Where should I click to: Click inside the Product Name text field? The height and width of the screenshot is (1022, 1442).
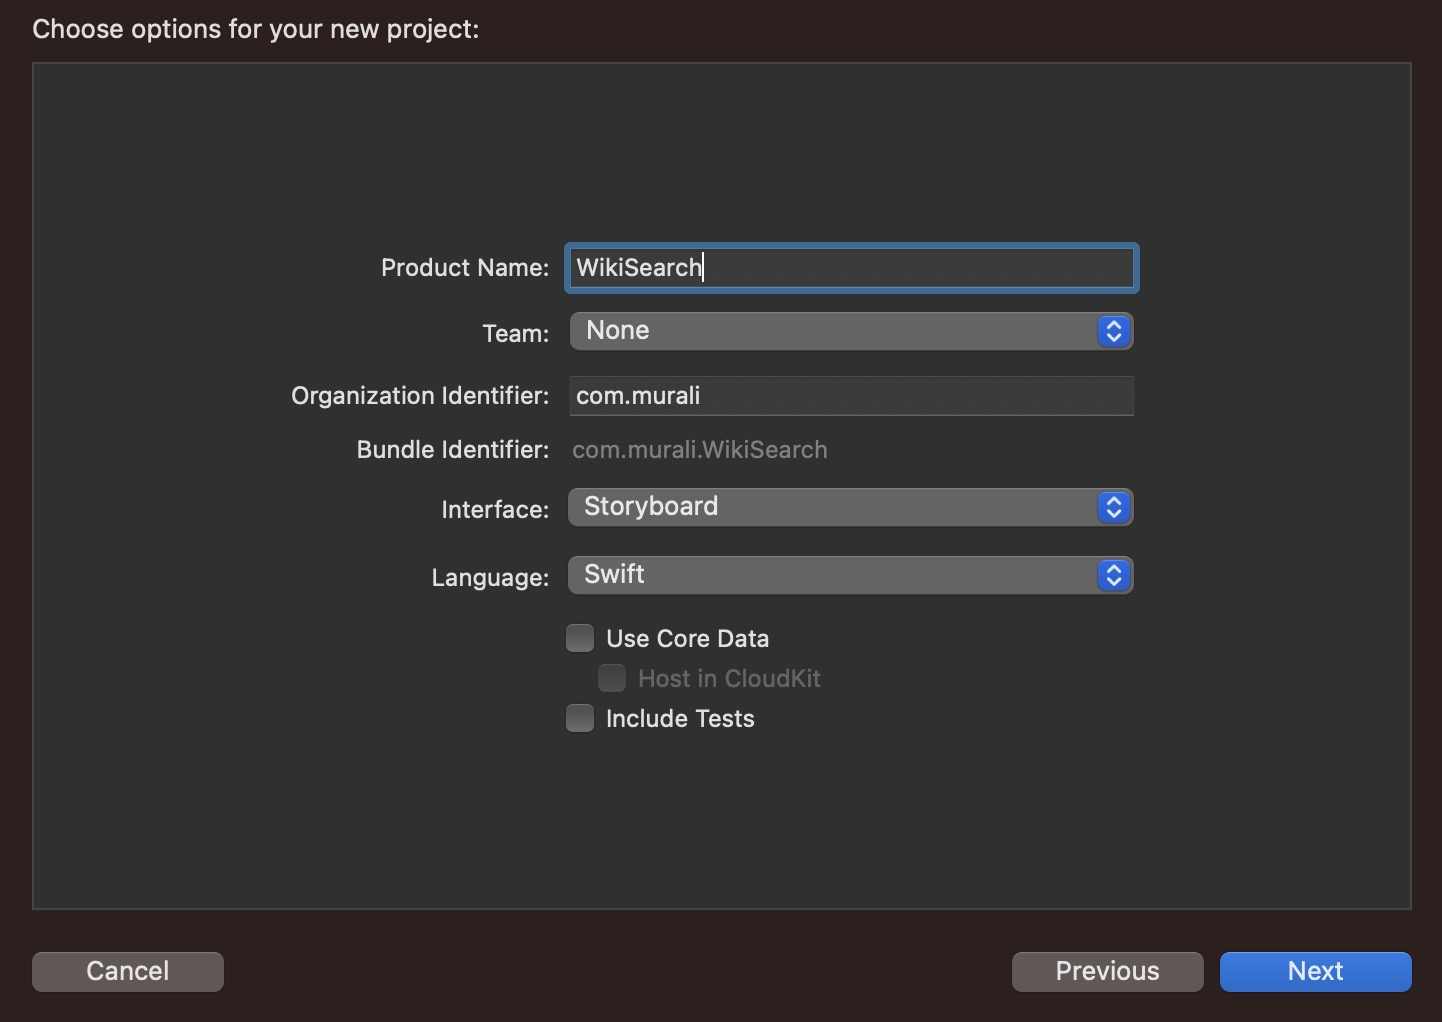pyautogui.click(x=850, y=268)
